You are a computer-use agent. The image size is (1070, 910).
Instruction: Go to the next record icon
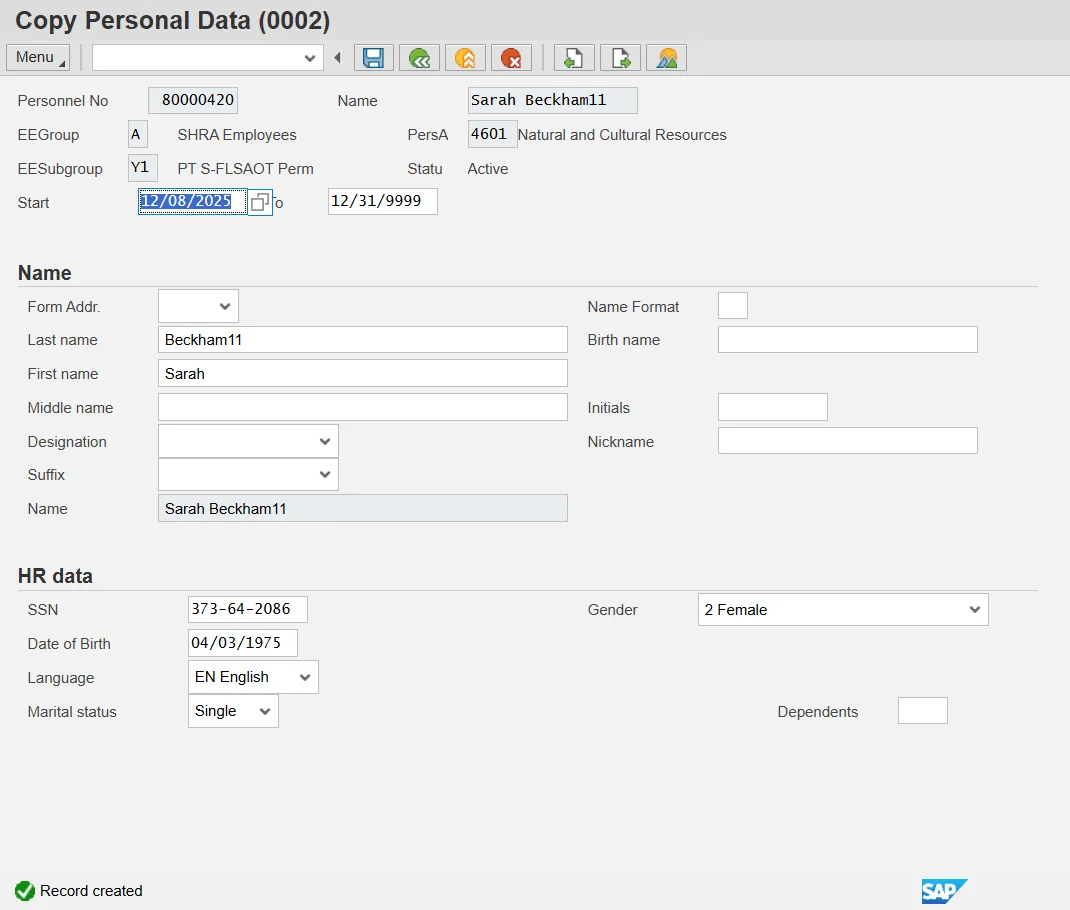click(620, 58)
